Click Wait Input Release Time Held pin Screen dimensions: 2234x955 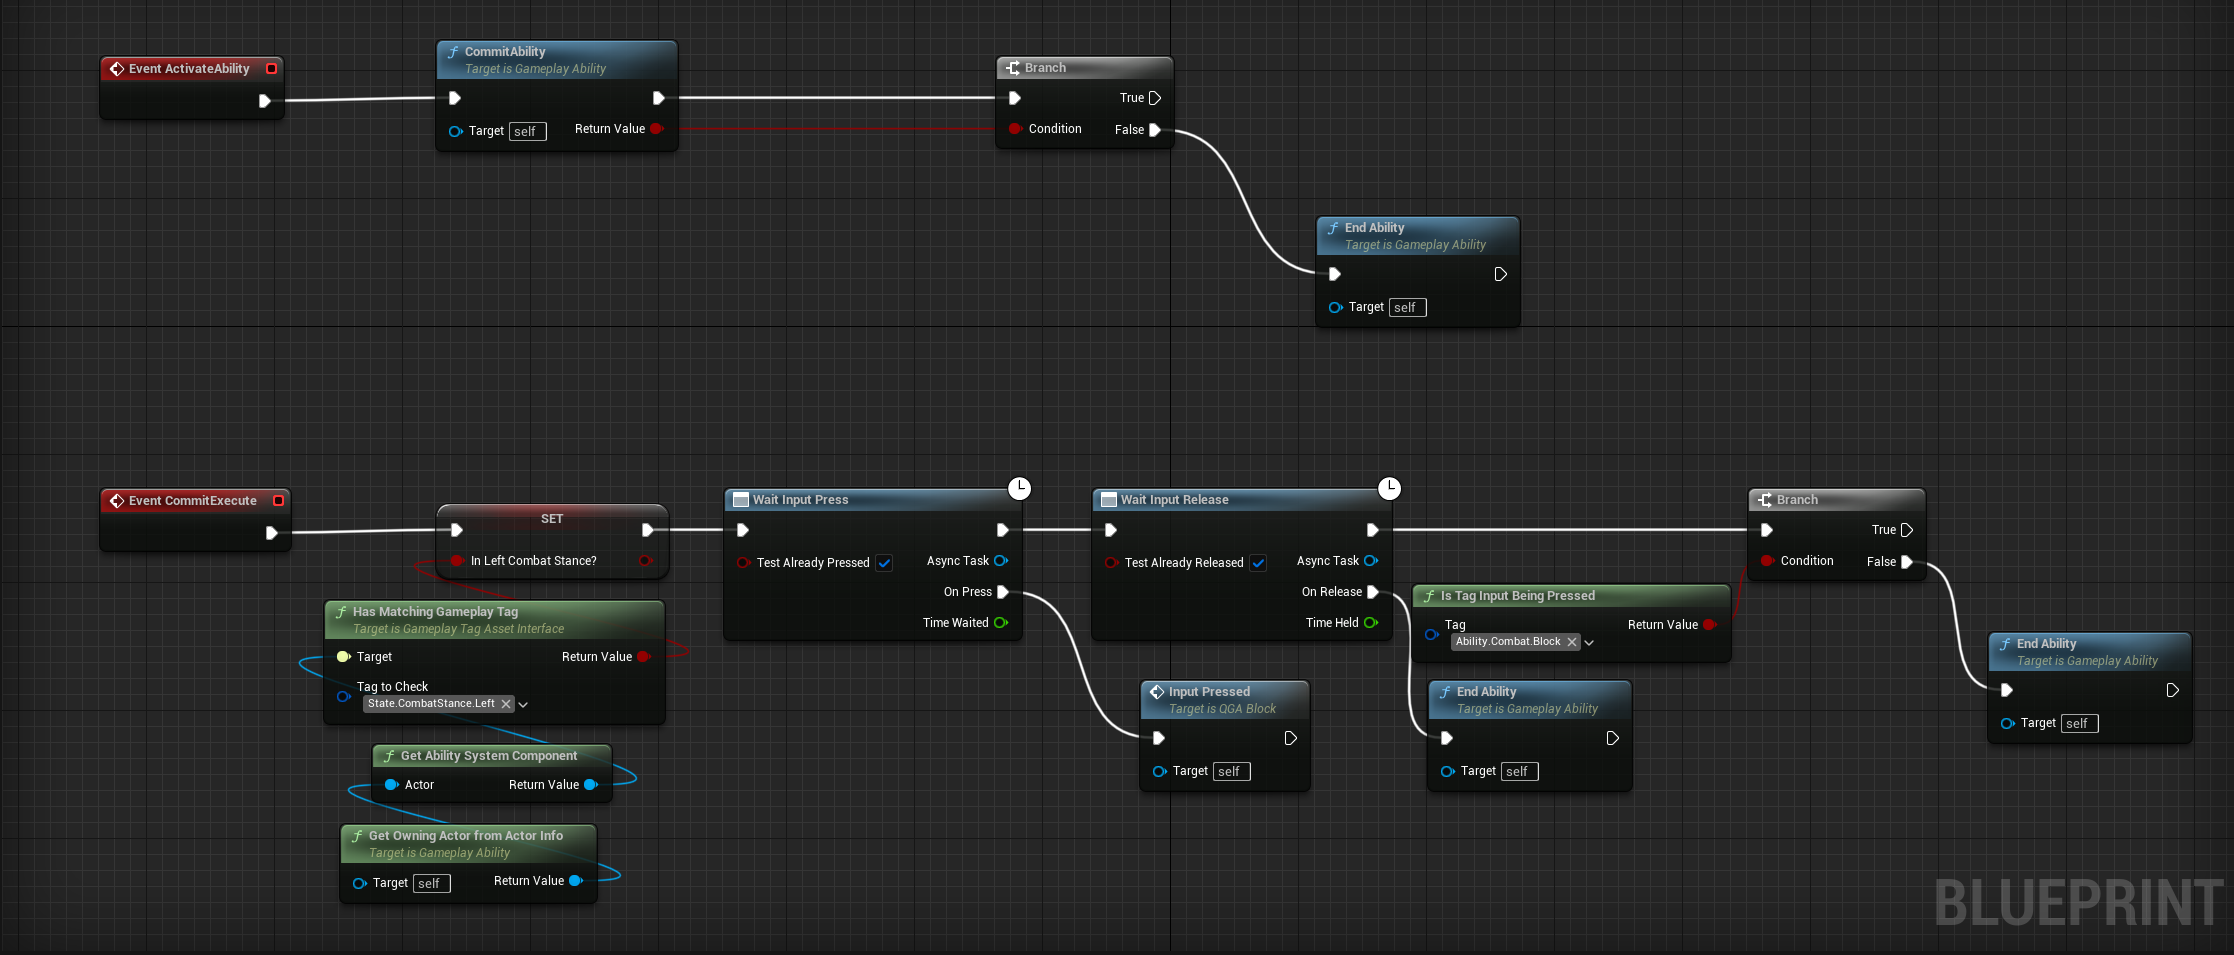(1370, 623)
